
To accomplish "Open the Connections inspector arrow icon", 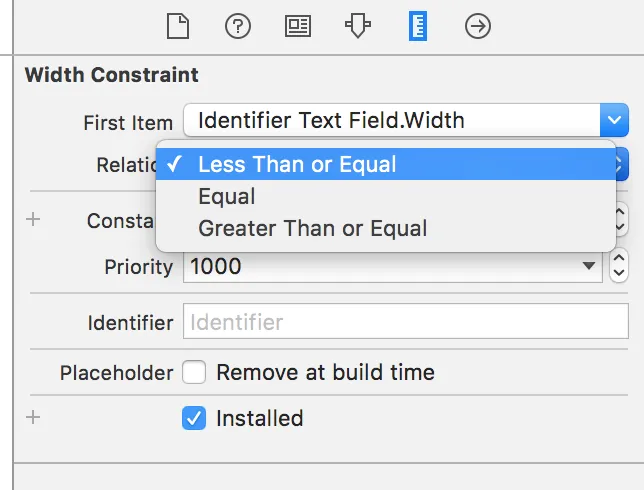I will coord(478,27).
